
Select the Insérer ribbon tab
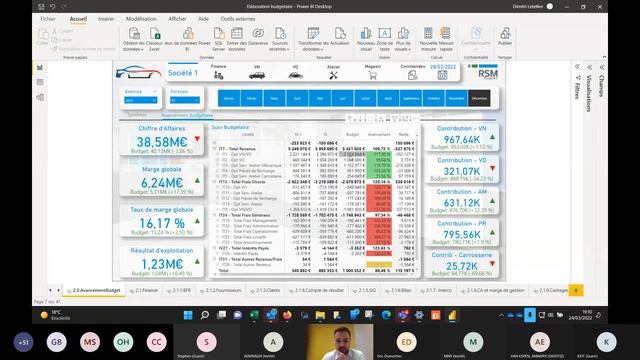106,19
